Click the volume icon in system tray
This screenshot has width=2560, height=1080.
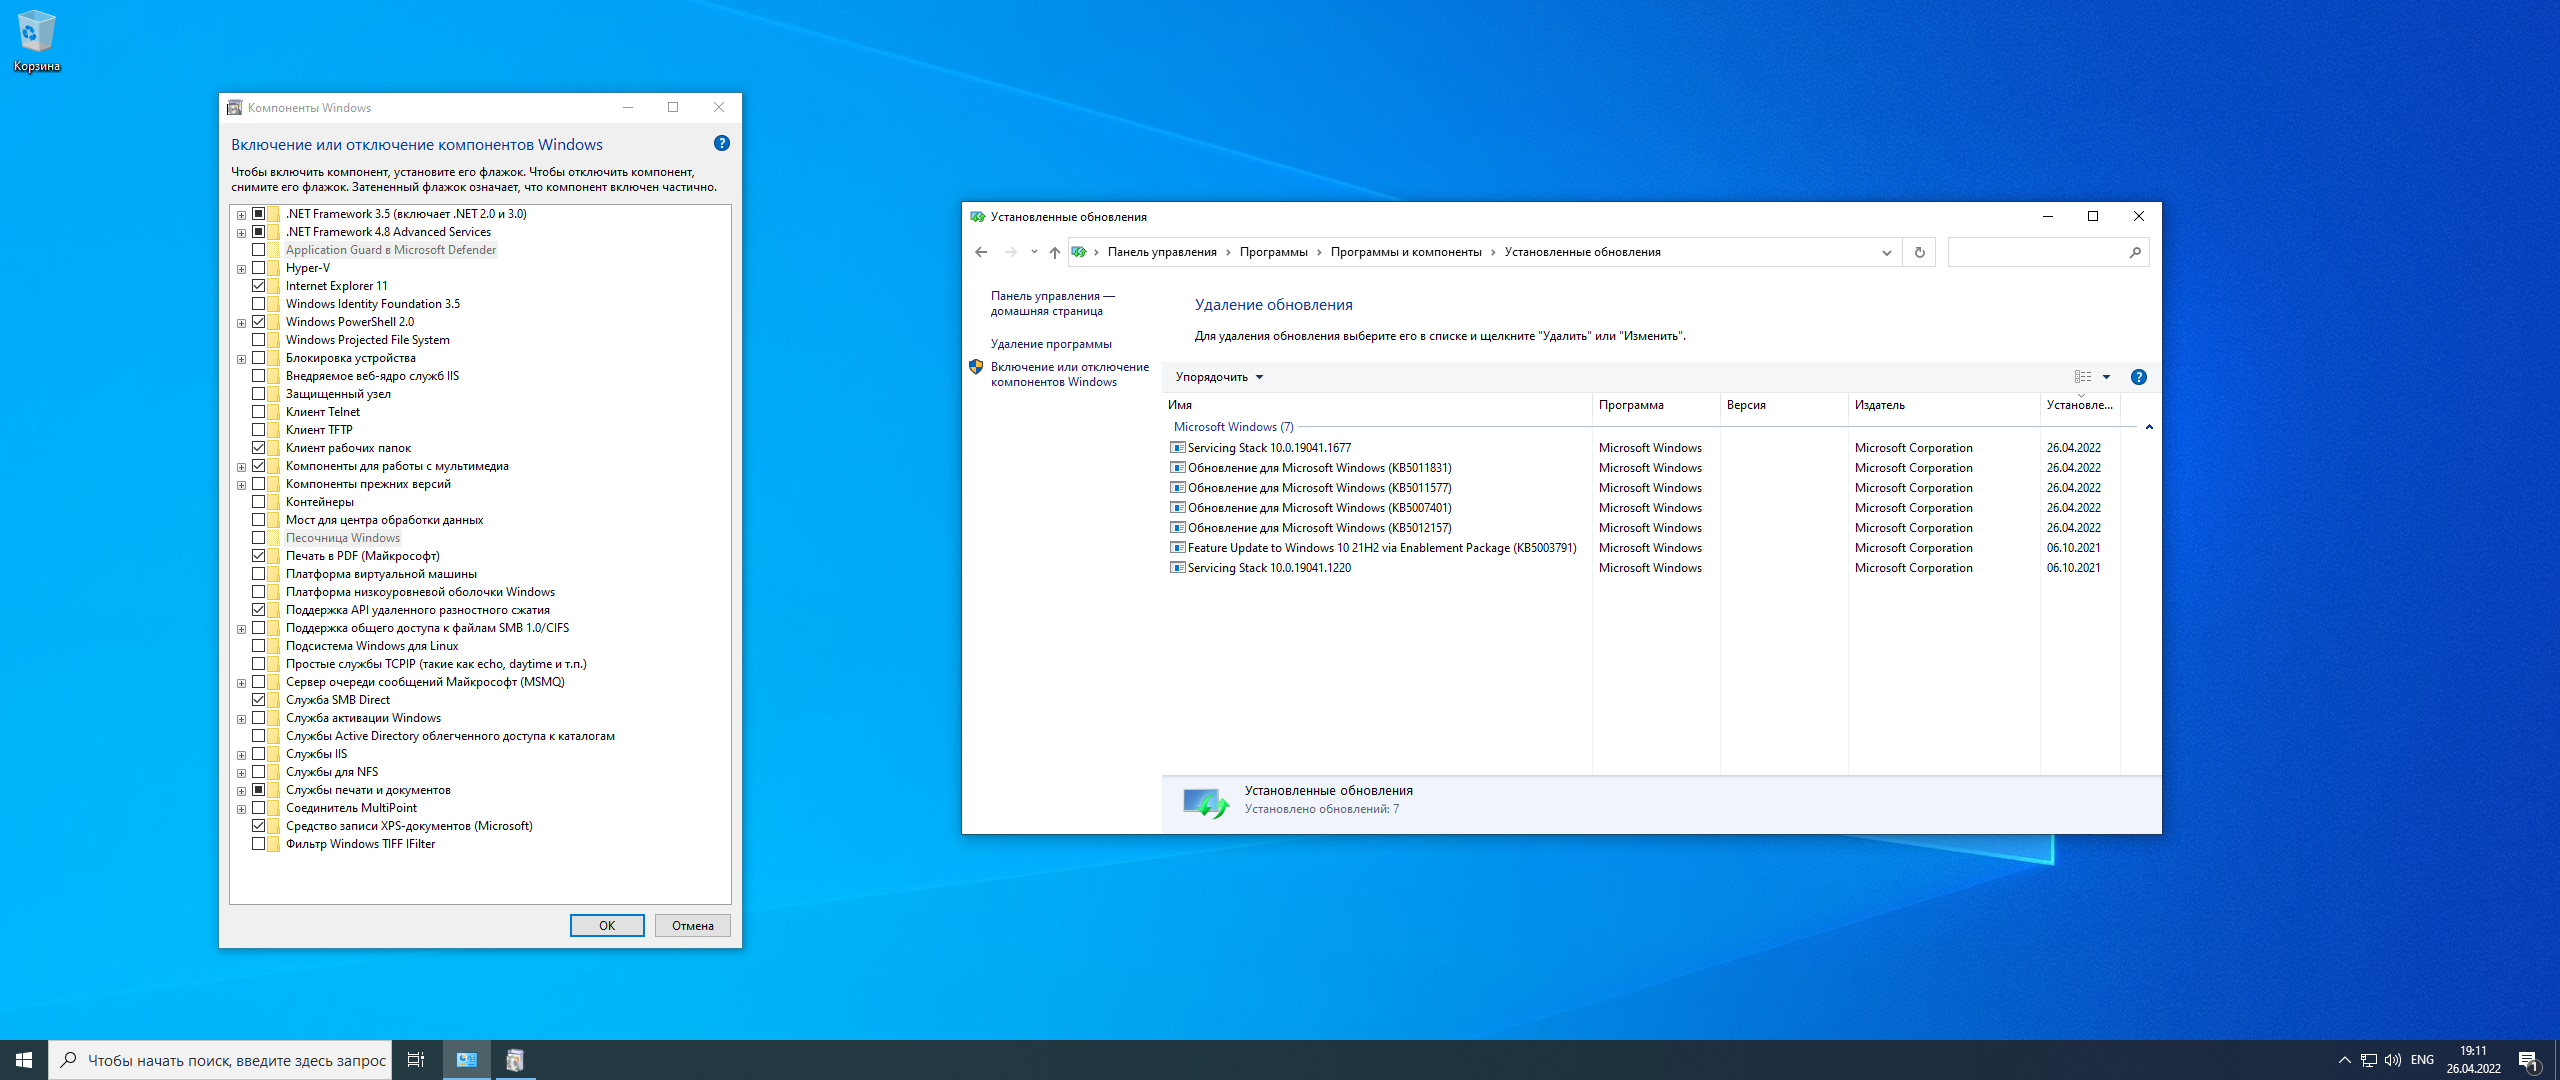click(2393, 1060)
